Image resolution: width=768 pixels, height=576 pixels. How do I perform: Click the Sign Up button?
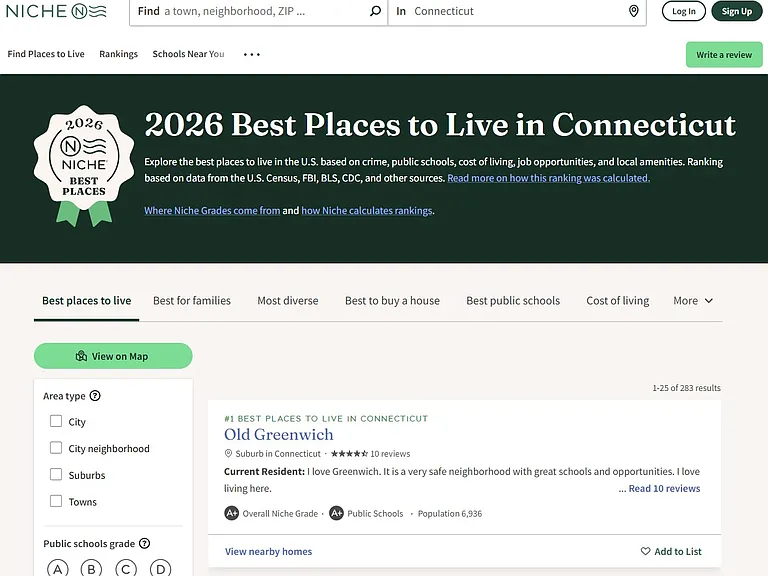(737, 11)
